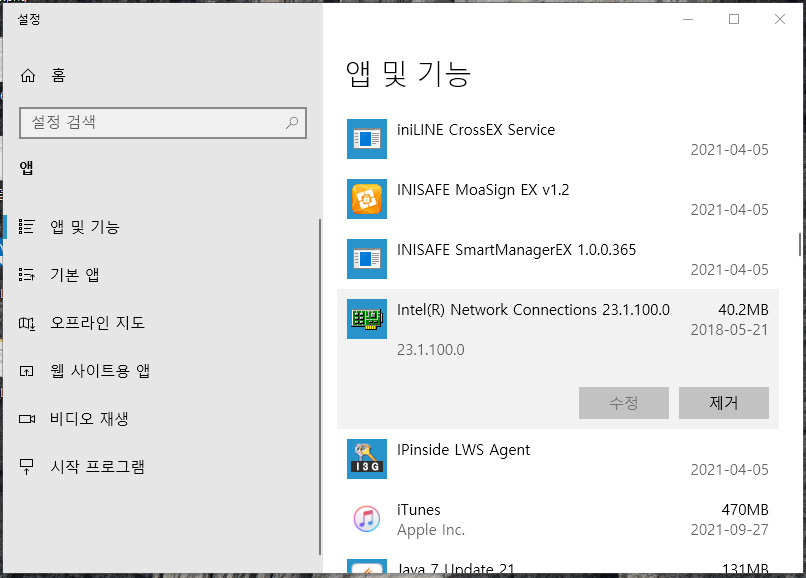Click the greyed 수정 (Modify) button
Viewport: 806px width, 578px height.
click(x=624, y=403)
